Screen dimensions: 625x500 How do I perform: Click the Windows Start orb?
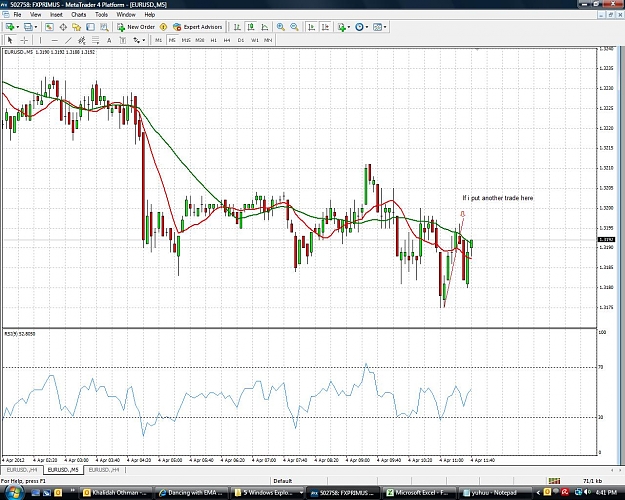click(x=14, y=492)
